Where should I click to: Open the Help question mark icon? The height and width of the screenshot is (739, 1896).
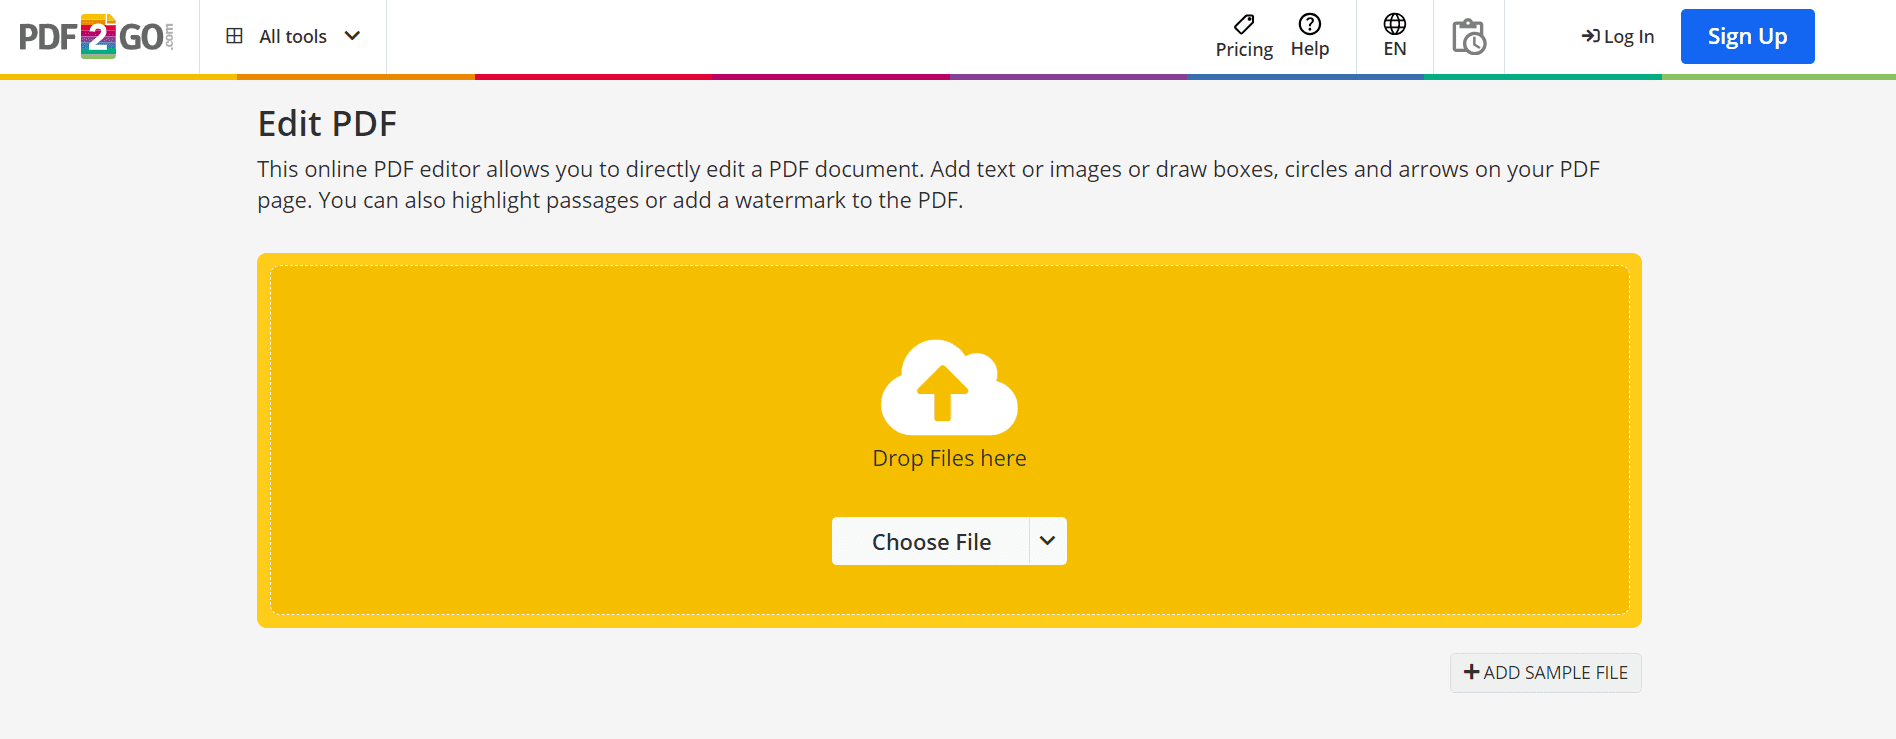point(1310,24)
